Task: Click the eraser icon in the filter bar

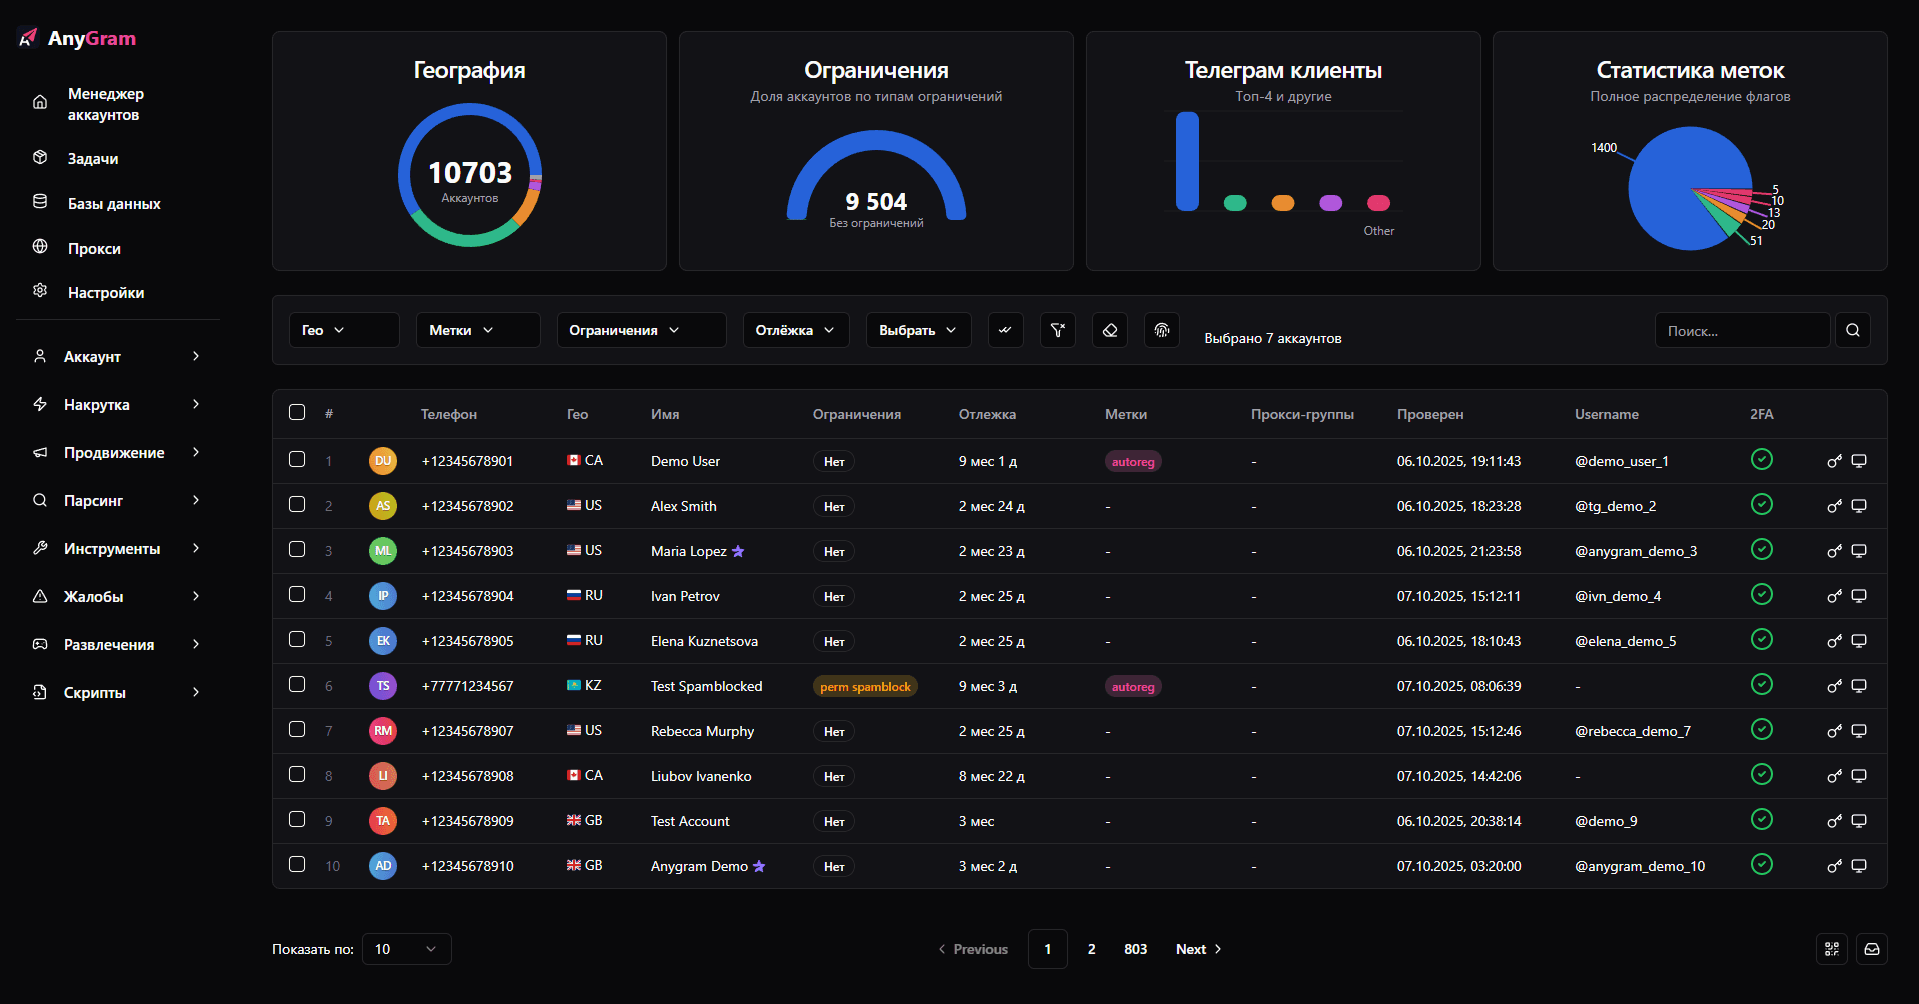Action: pos(1109,330)
